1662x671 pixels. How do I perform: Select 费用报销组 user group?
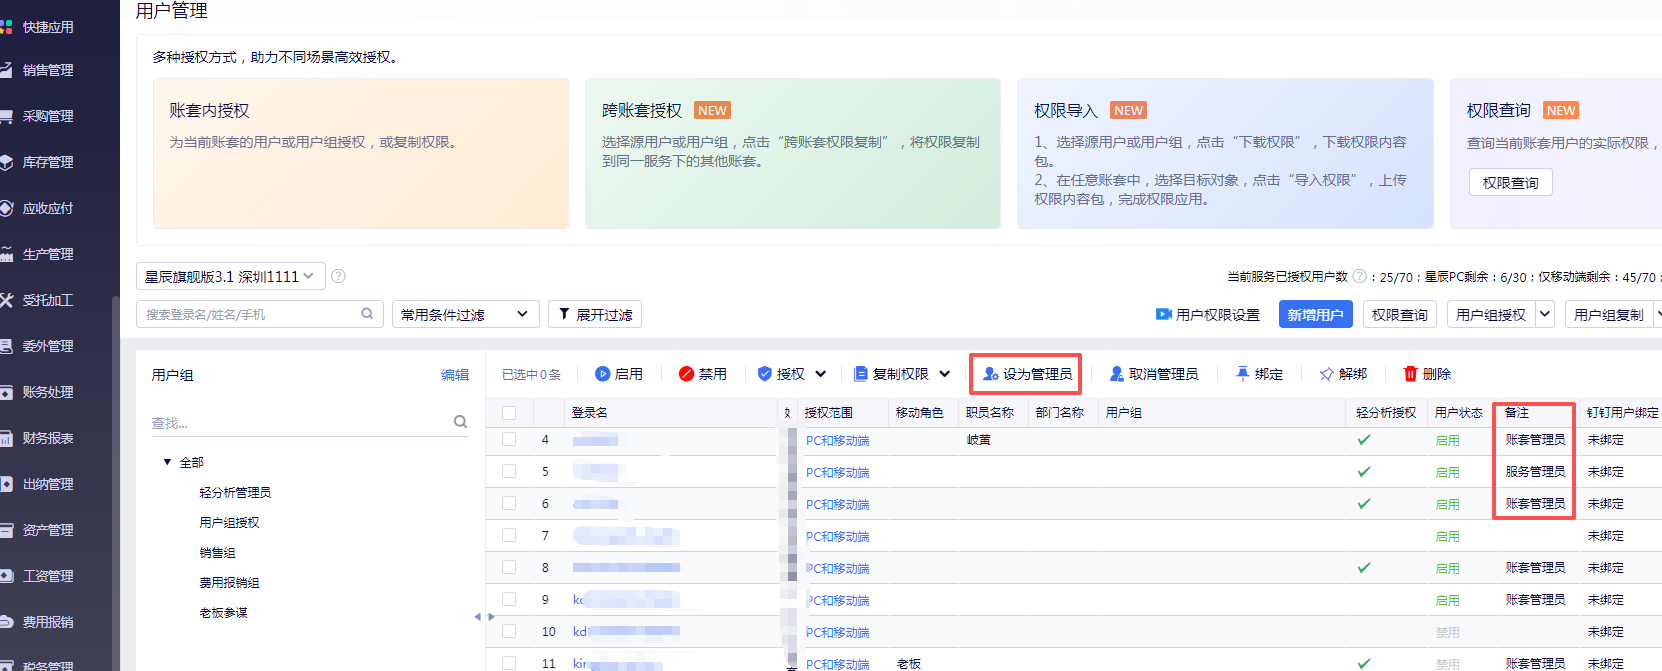[x=229, y=582]
